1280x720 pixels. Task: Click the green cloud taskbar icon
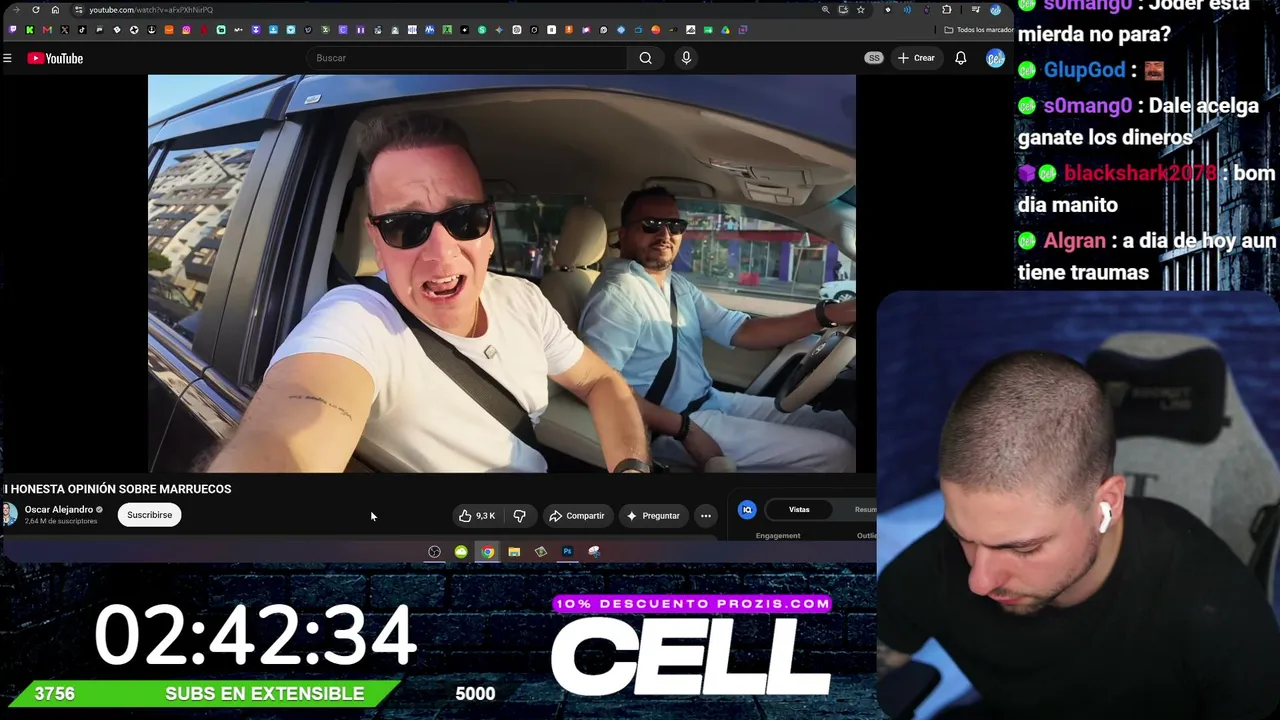(461, 552)
